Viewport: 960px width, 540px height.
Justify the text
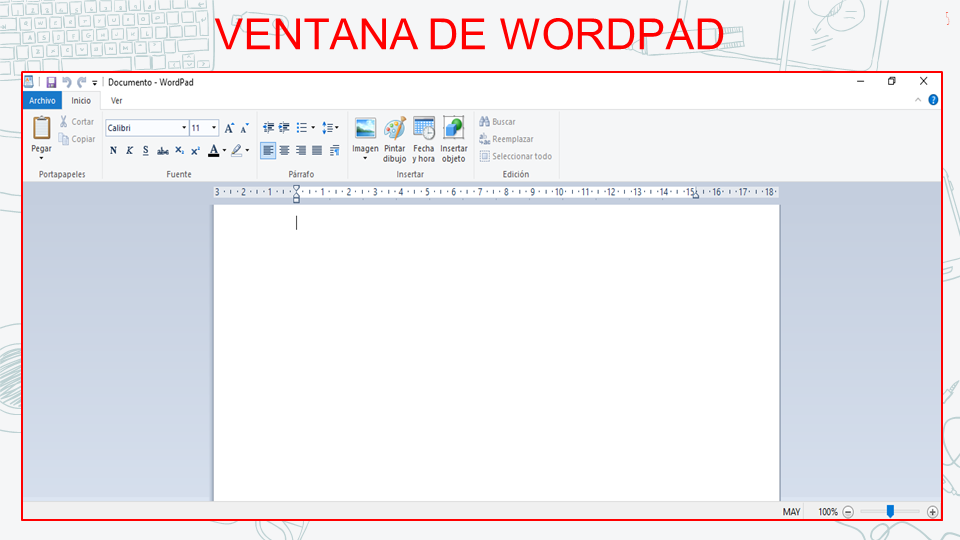coord(317,151)
